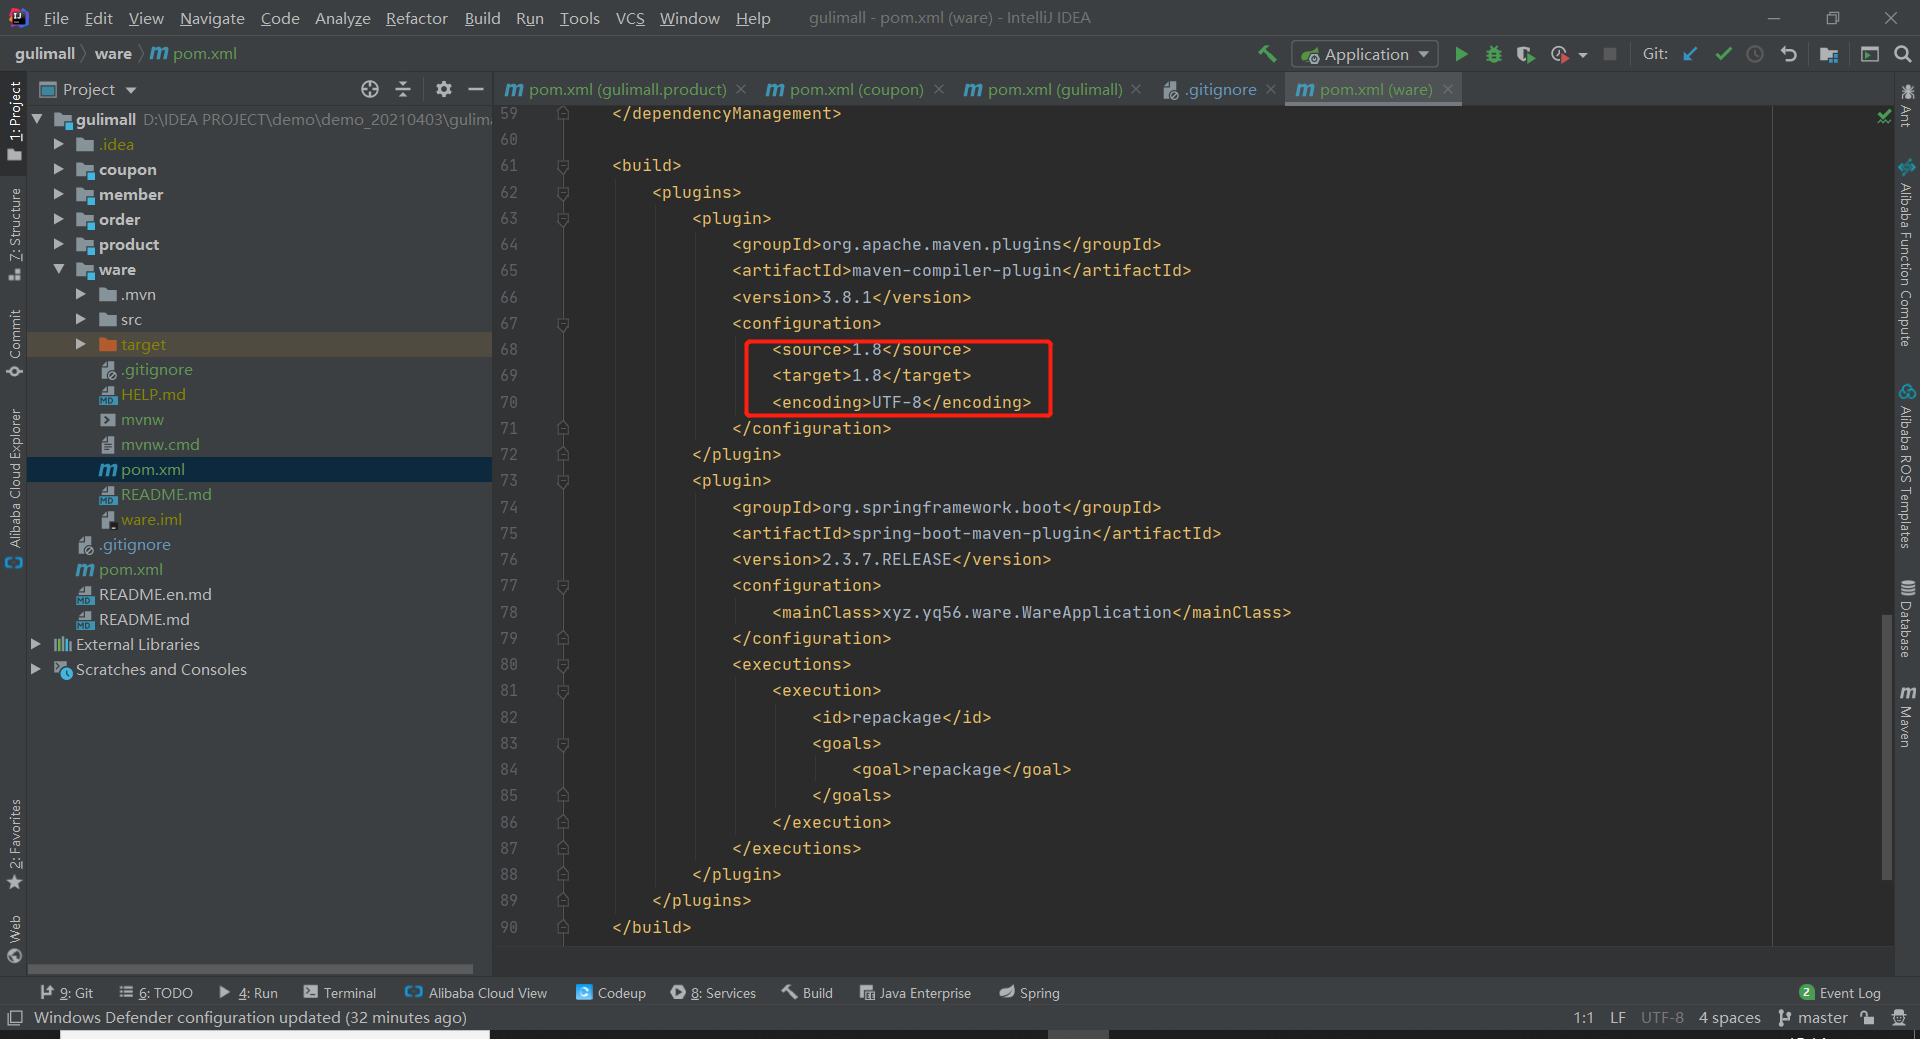This screenshot has width=1920, height=1039.
Task: Expand the target folder
Action: (x=80, y=344)
